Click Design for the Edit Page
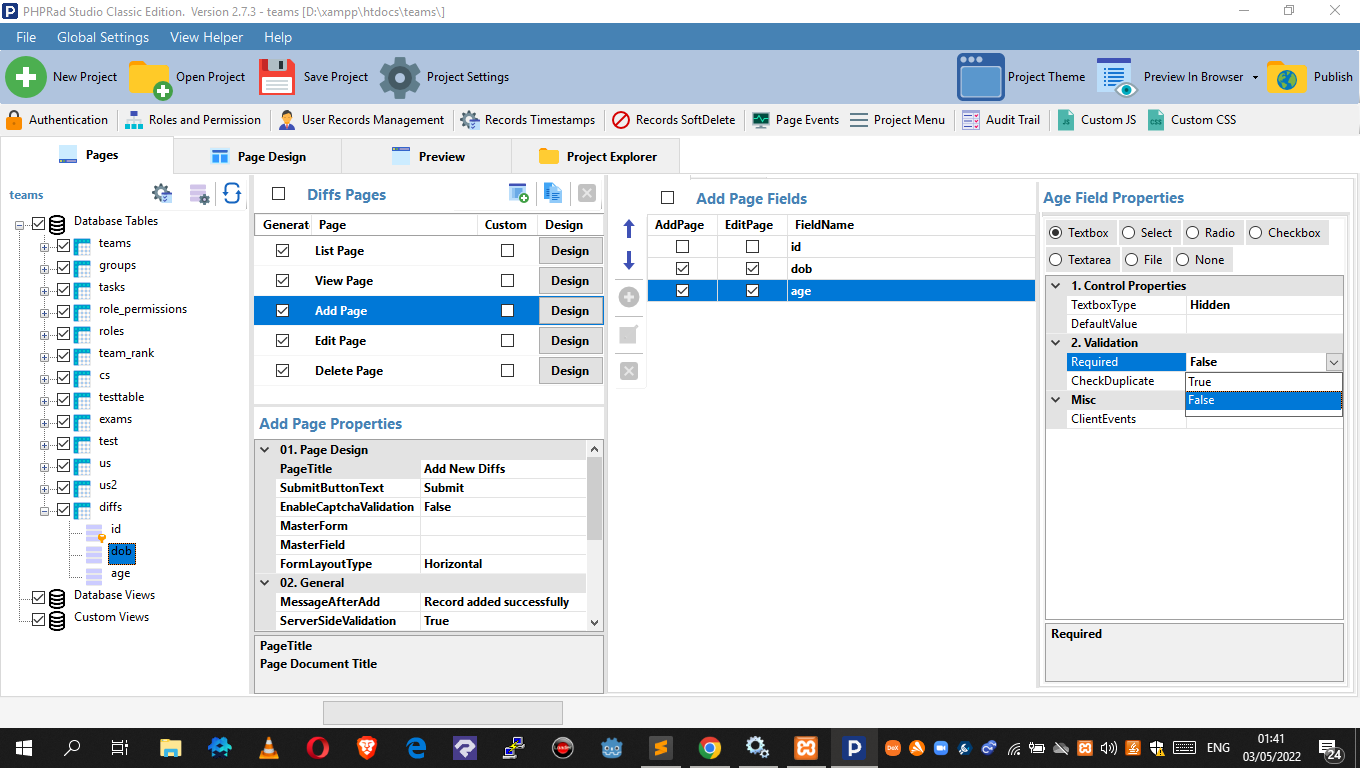1360x768 pixels. (x=570, y=340)
